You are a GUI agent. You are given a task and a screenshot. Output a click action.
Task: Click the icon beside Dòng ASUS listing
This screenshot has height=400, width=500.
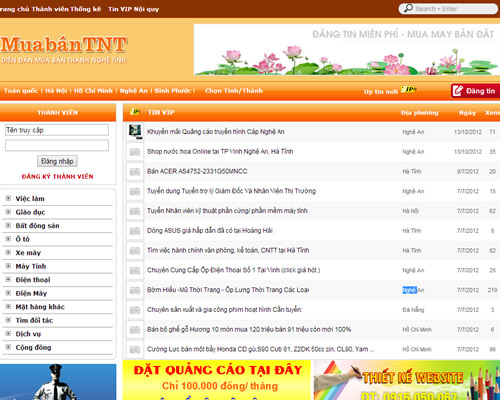point(135,231)
